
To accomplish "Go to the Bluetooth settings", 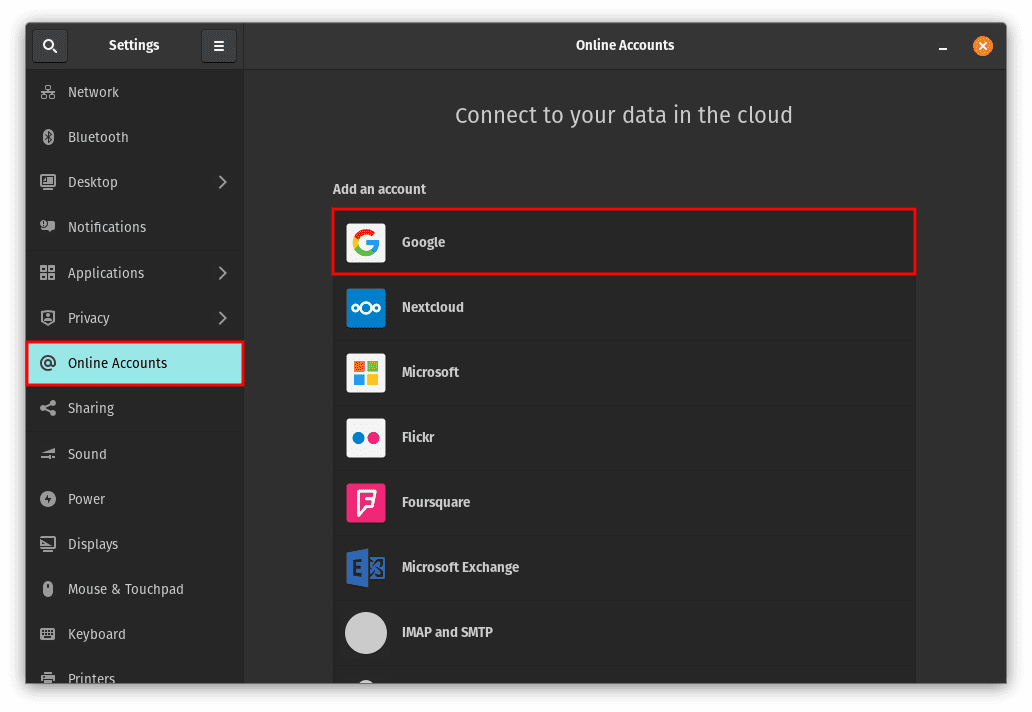I will pos(135,137).
